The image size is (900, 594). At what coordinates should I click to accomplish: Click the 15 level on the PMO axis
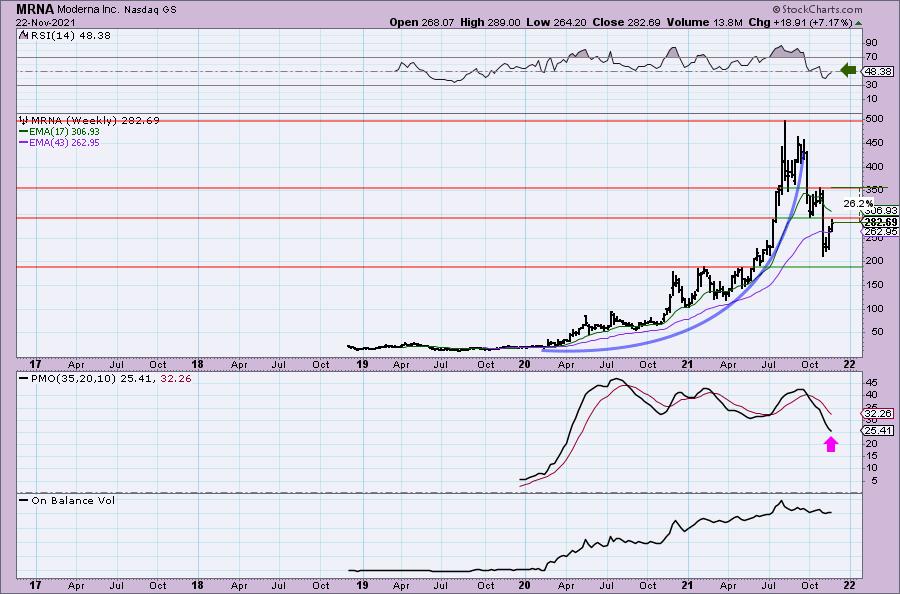[871, 456]
